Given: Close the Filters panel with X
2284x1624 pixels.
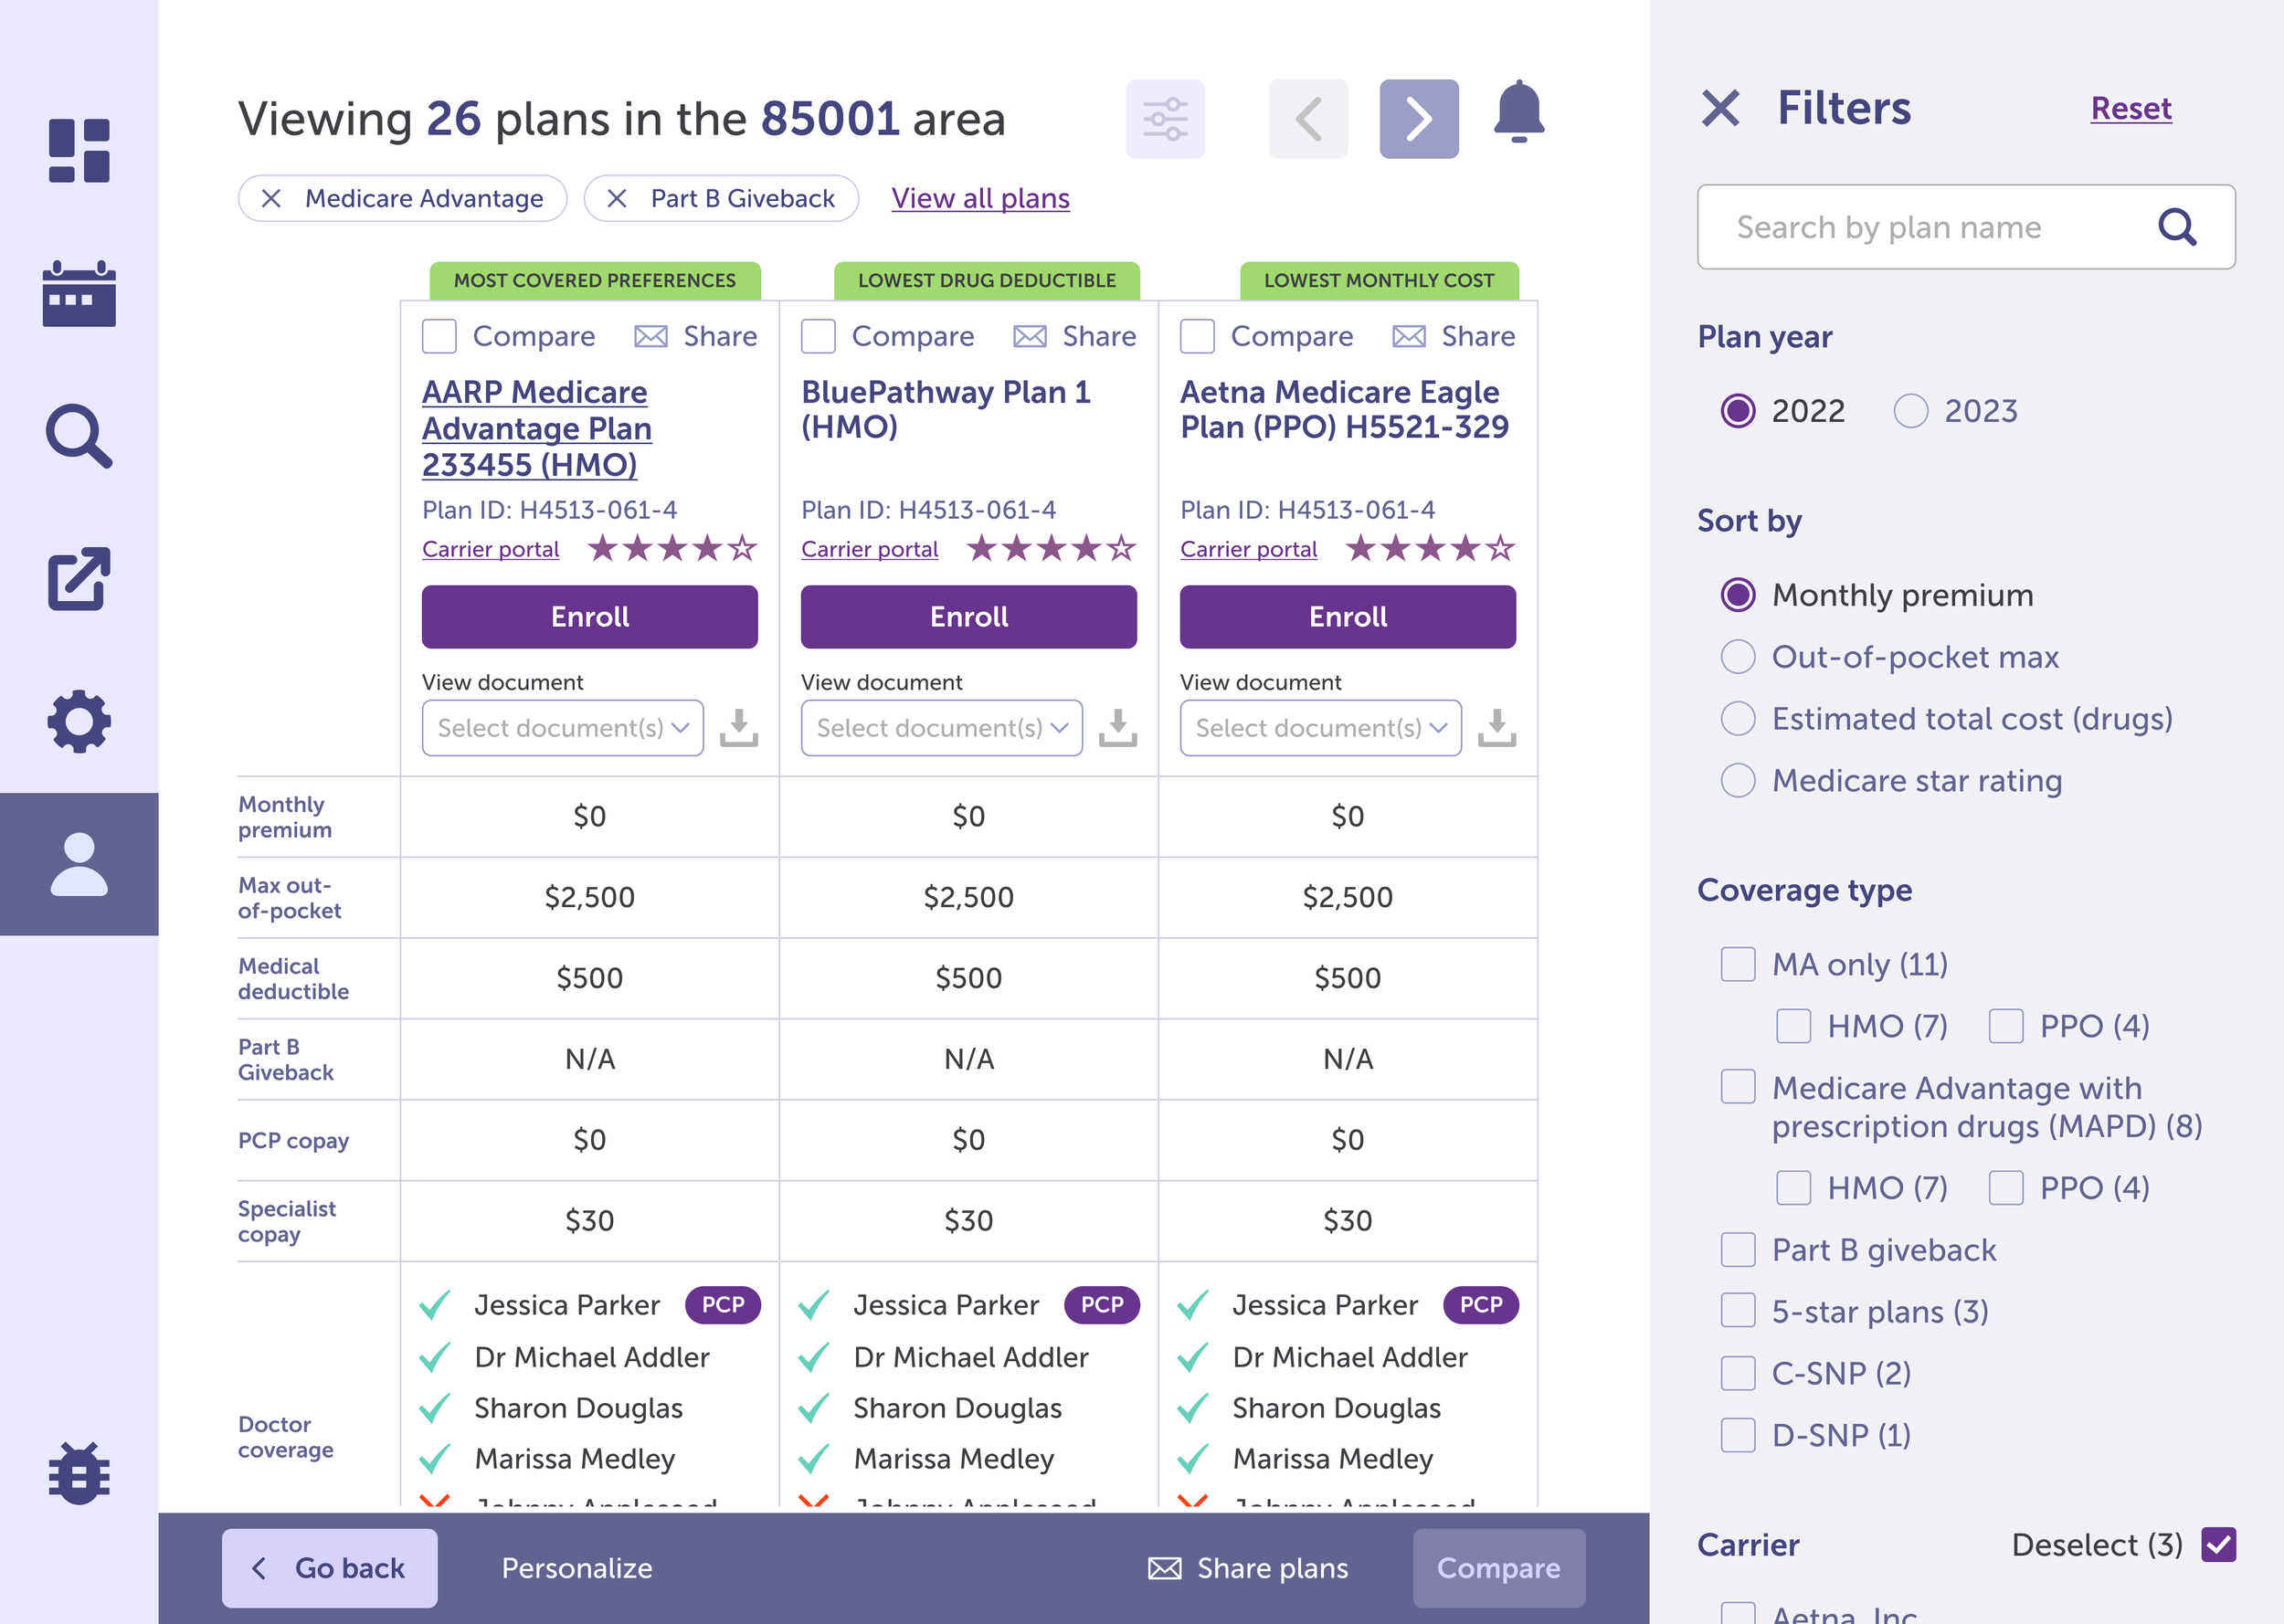Looking at the screenshot, I should 1721,108.
